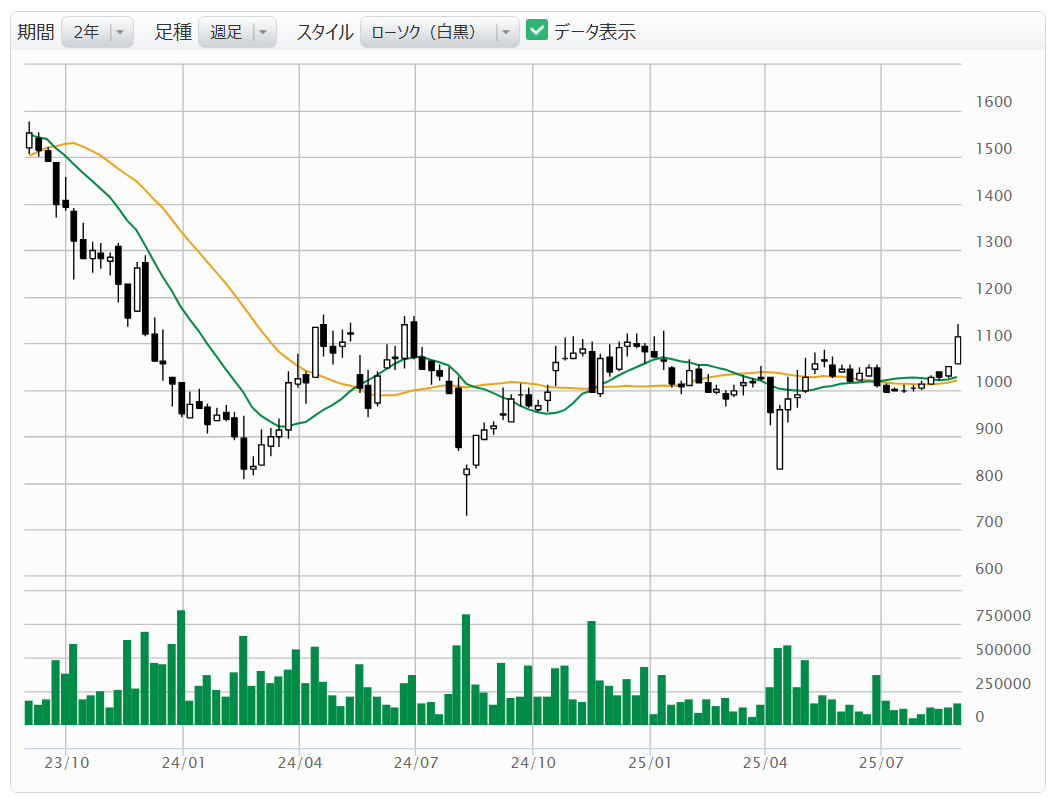Screen dimensions: 1057x799
Task: Open the 期間 dropdown arrow
Action: pyautogui.click(x=120, y=32)
